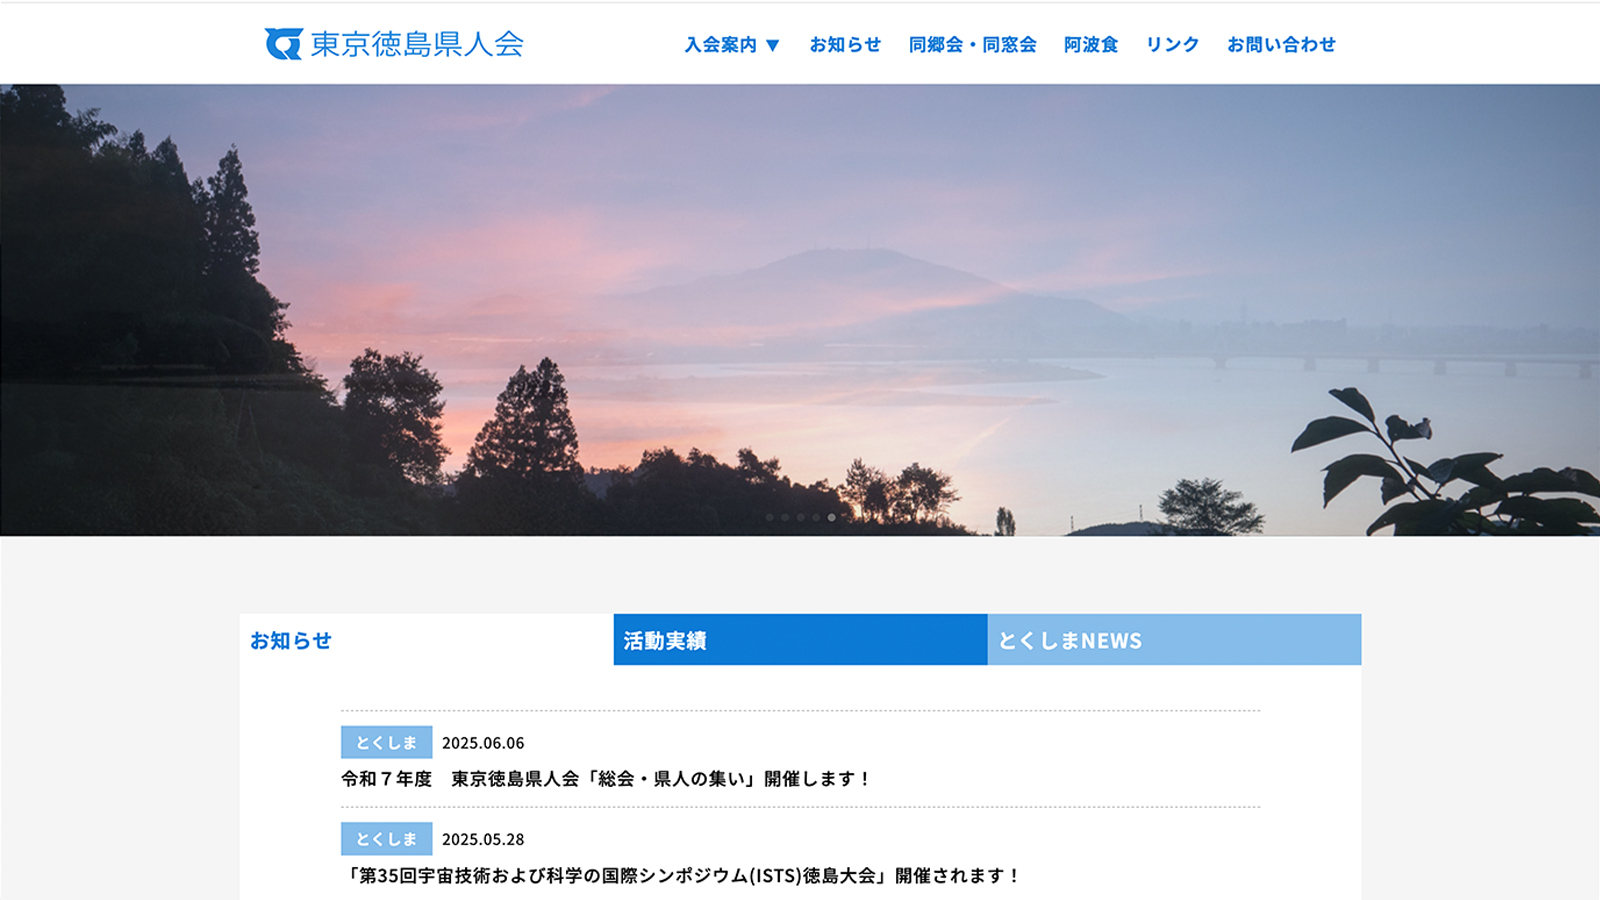Image resolution: width=1600 pixels, height=900 pixels.
Task: Click the 東京徳島県人会 site logo
Action: 394,44
